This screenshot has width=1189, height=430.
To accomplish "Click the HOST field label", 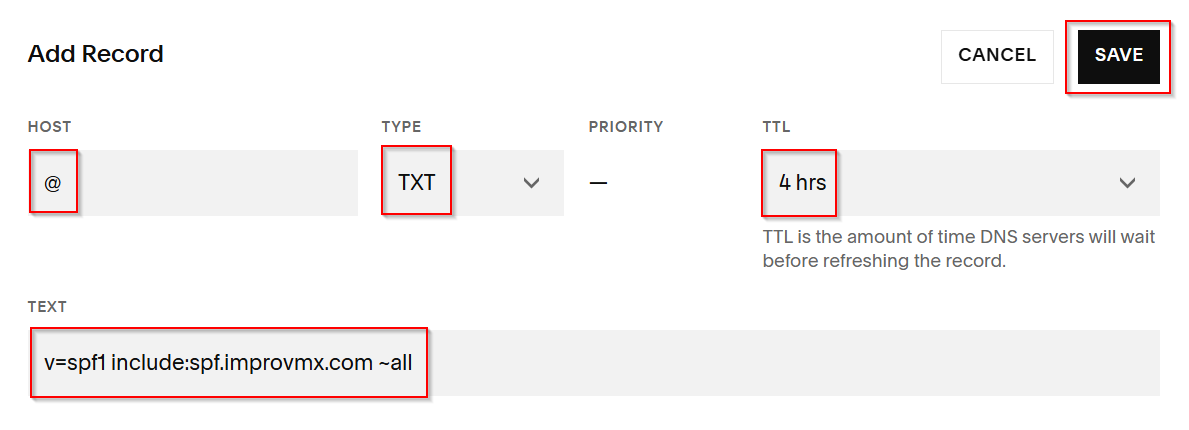I will point(49,127).
